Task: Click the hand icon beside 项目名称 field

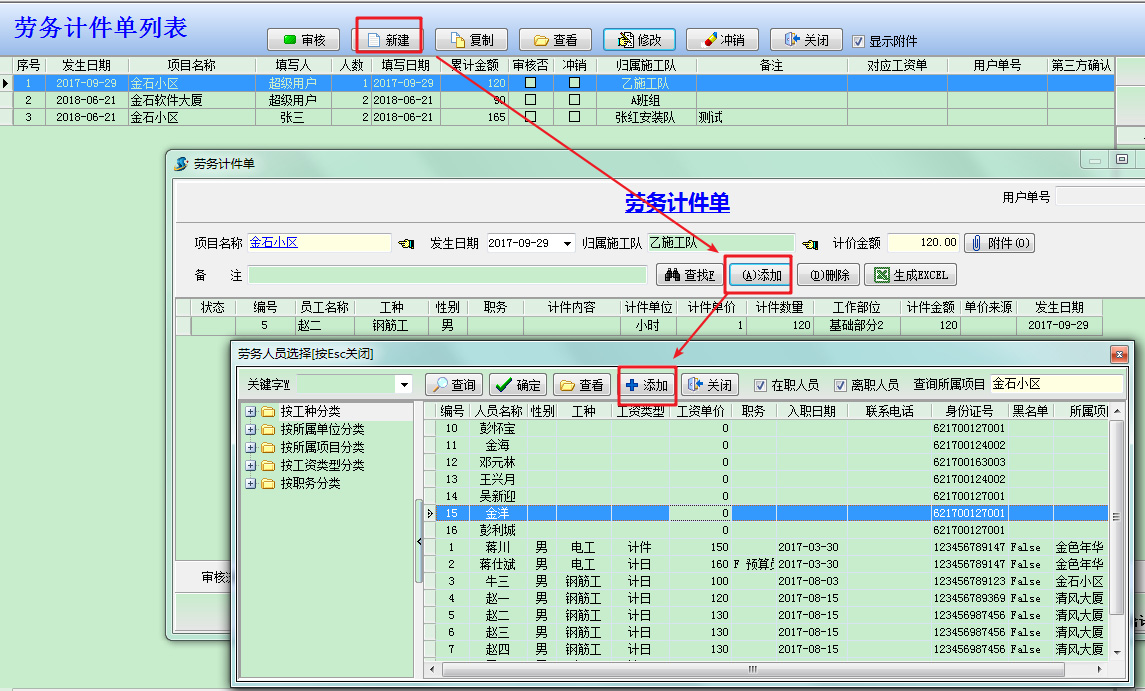Action: click(406, 243)
